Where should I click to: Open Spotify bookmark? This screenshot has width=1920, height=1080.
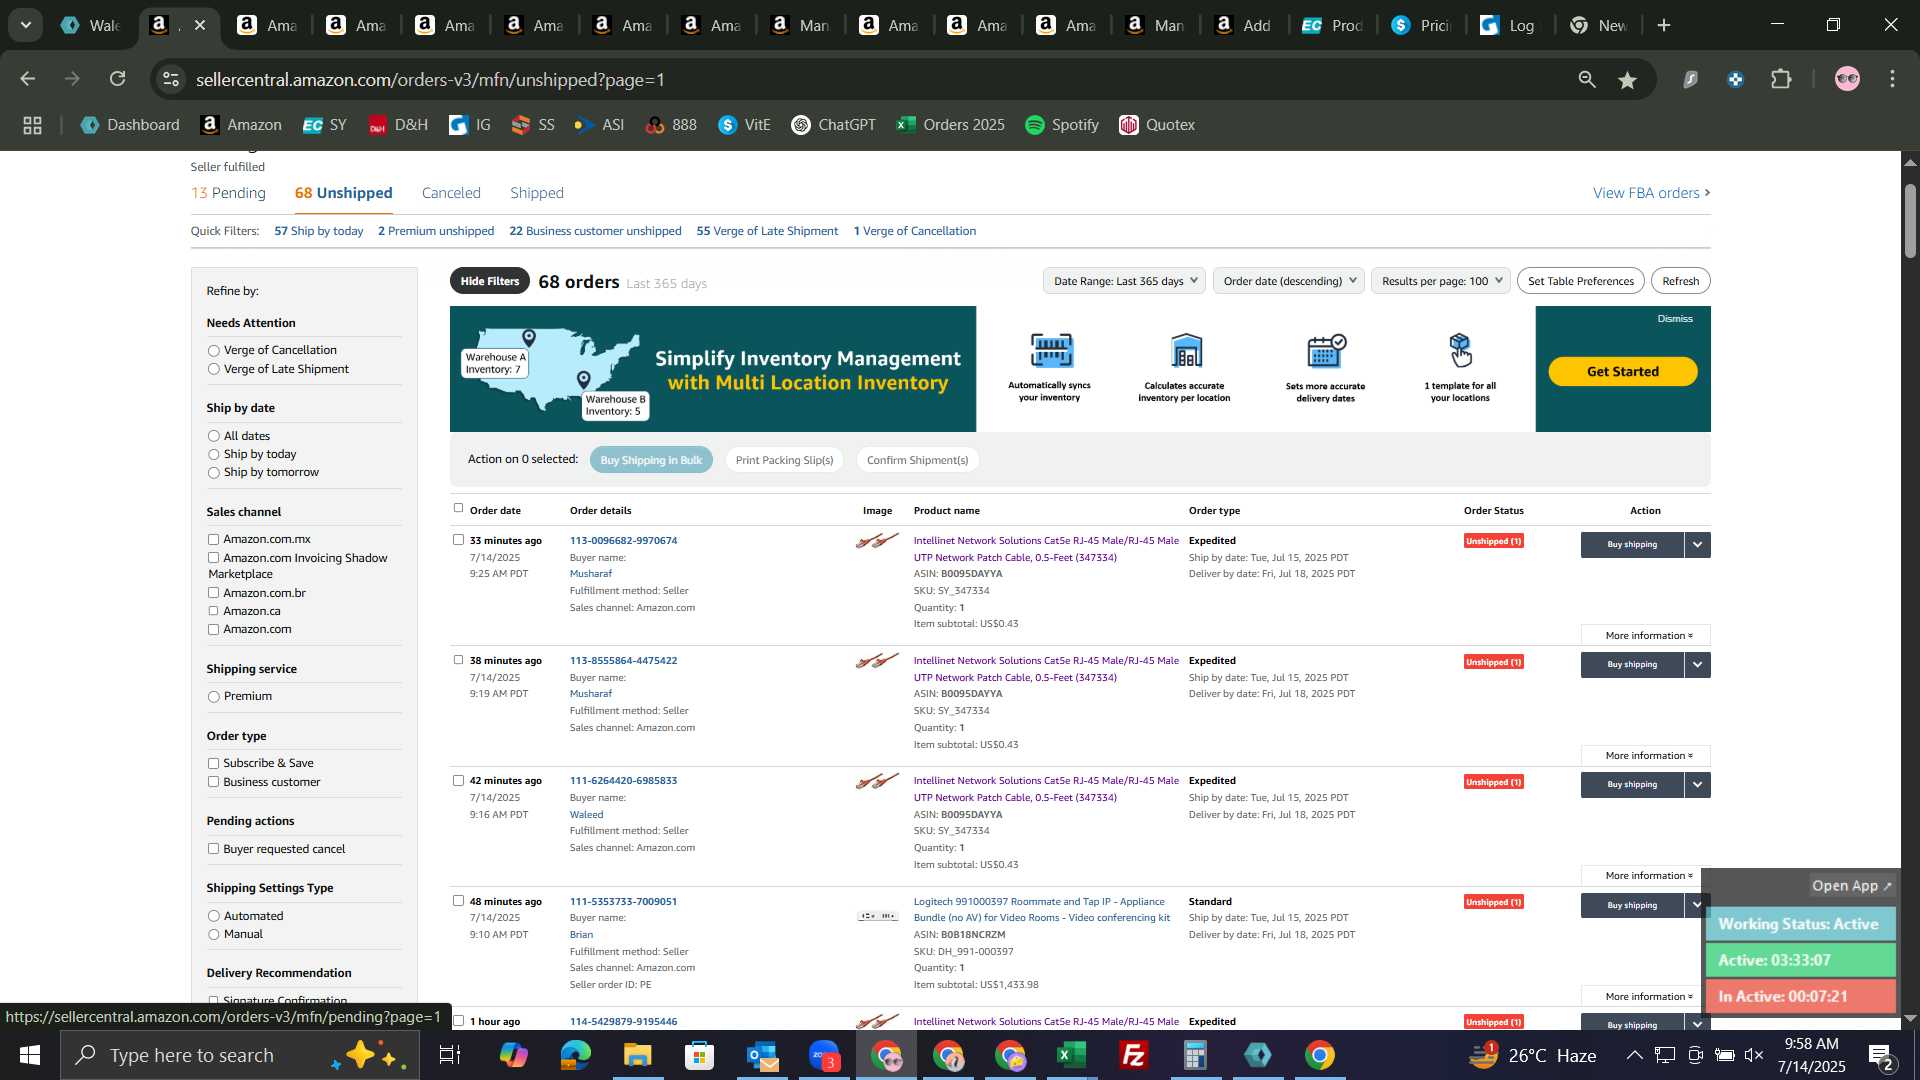click(x=1062, y=125)
